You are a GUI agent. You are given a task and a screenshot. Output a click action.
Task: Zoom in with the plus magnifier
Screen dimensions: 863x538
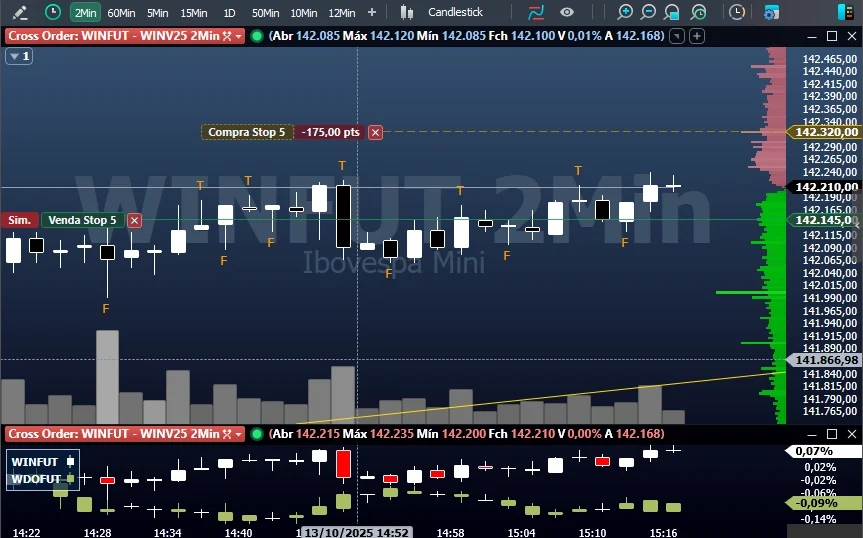[x=624, y=12]
